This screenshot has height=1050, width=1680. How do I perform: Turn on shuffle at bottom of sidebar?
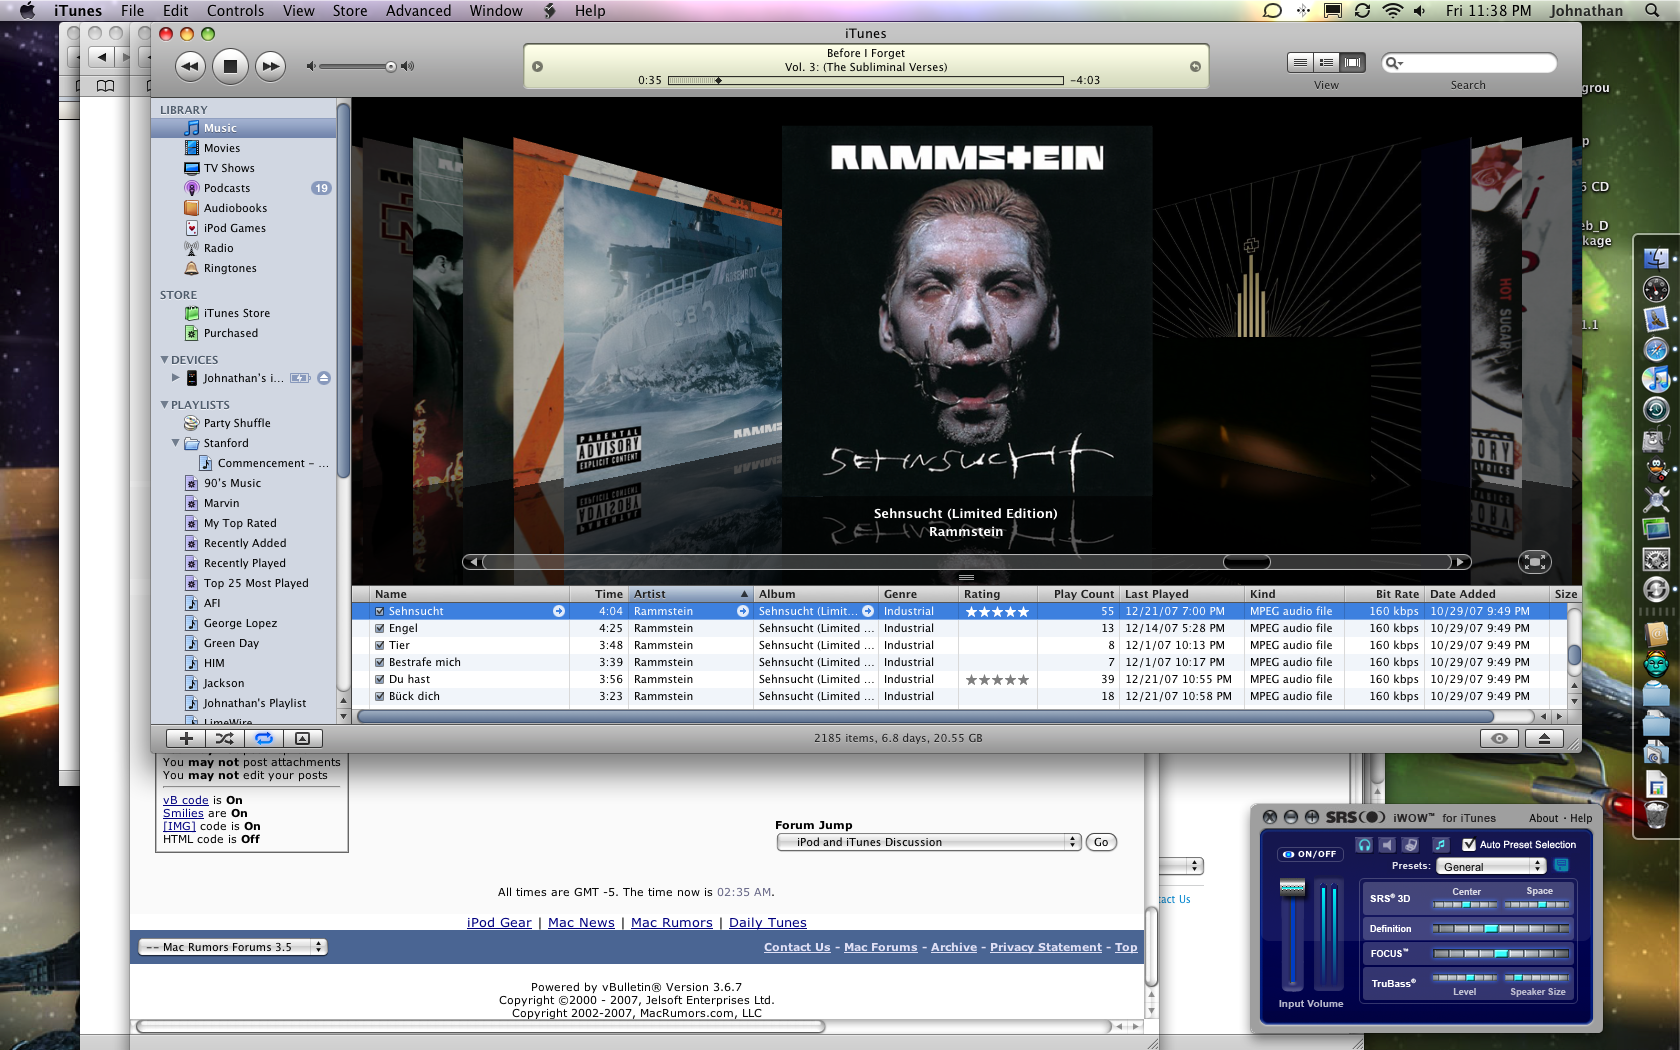[x=225, y=738]
